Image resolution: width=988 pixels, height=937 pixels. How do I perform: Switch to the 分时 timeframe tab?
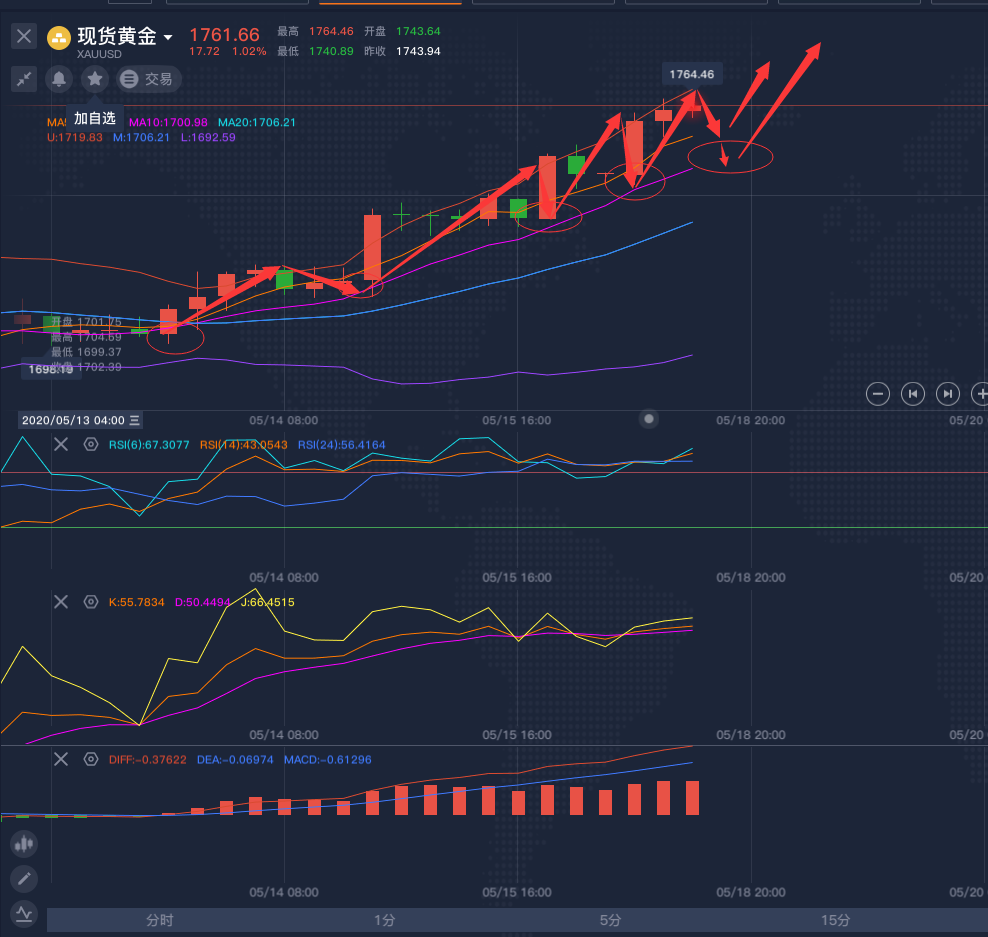click(x=159, y=920)
